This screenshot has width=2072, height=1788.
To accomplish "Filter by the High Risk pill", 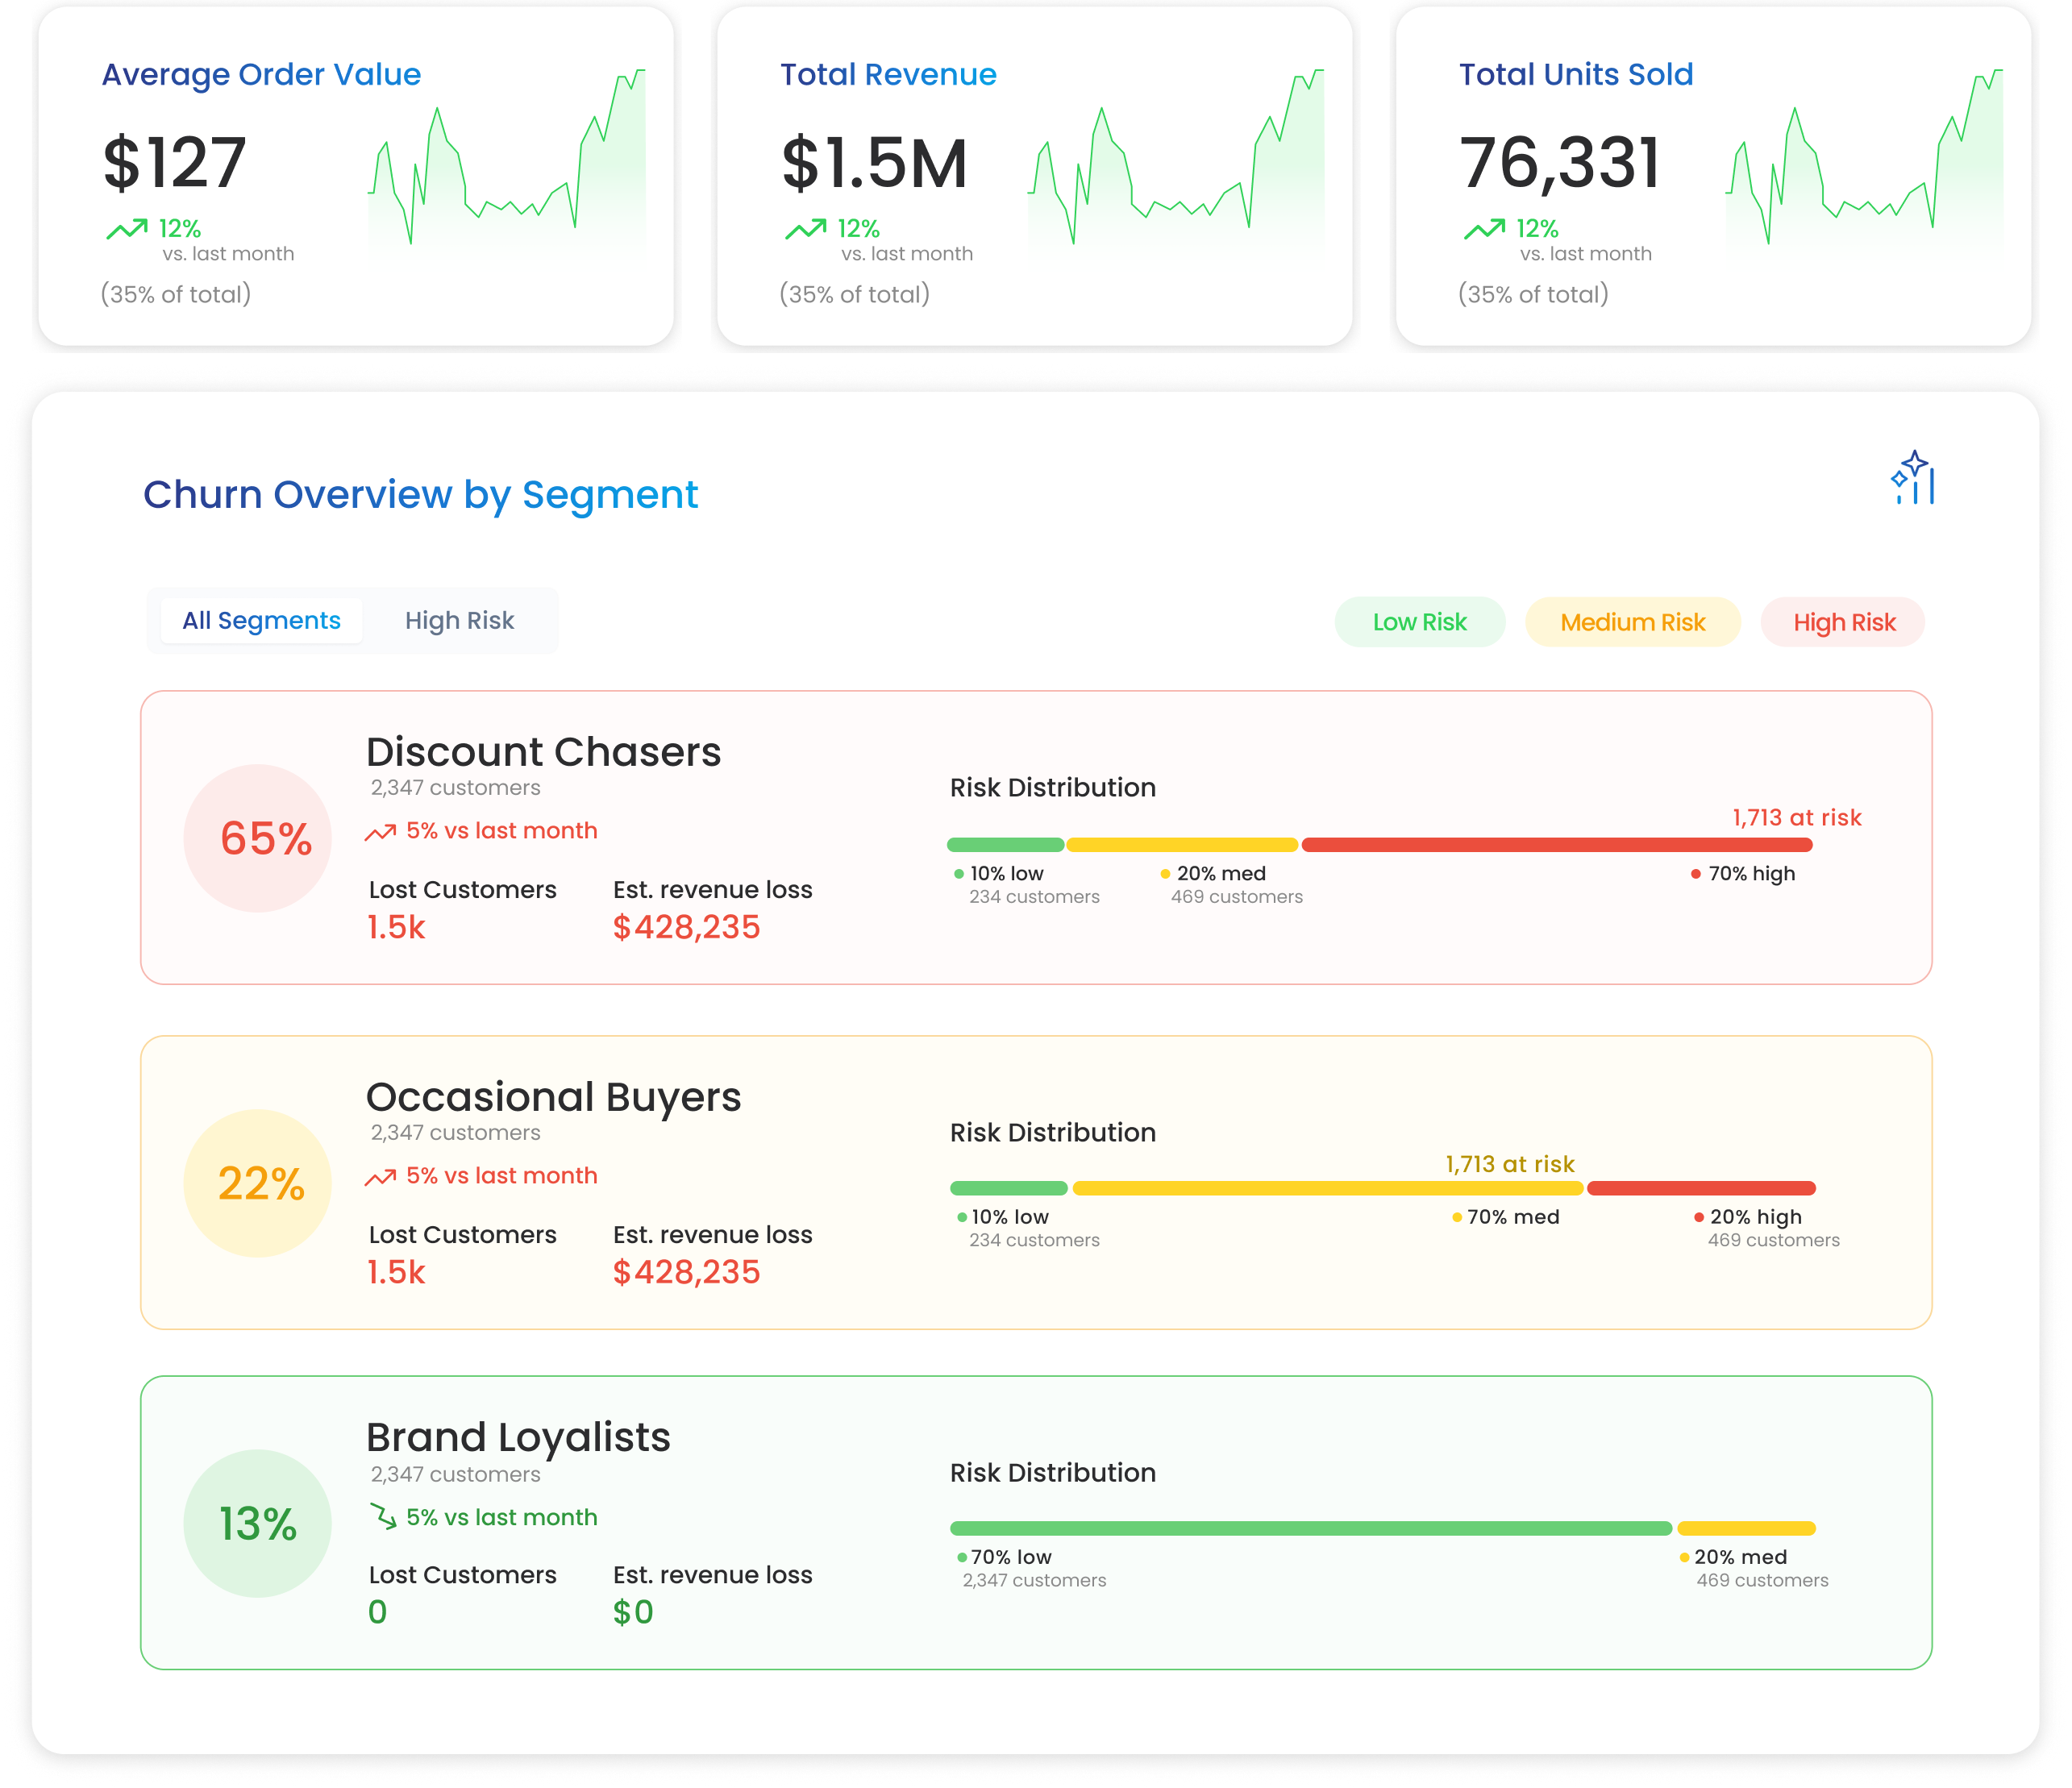I will point(1843,622).
